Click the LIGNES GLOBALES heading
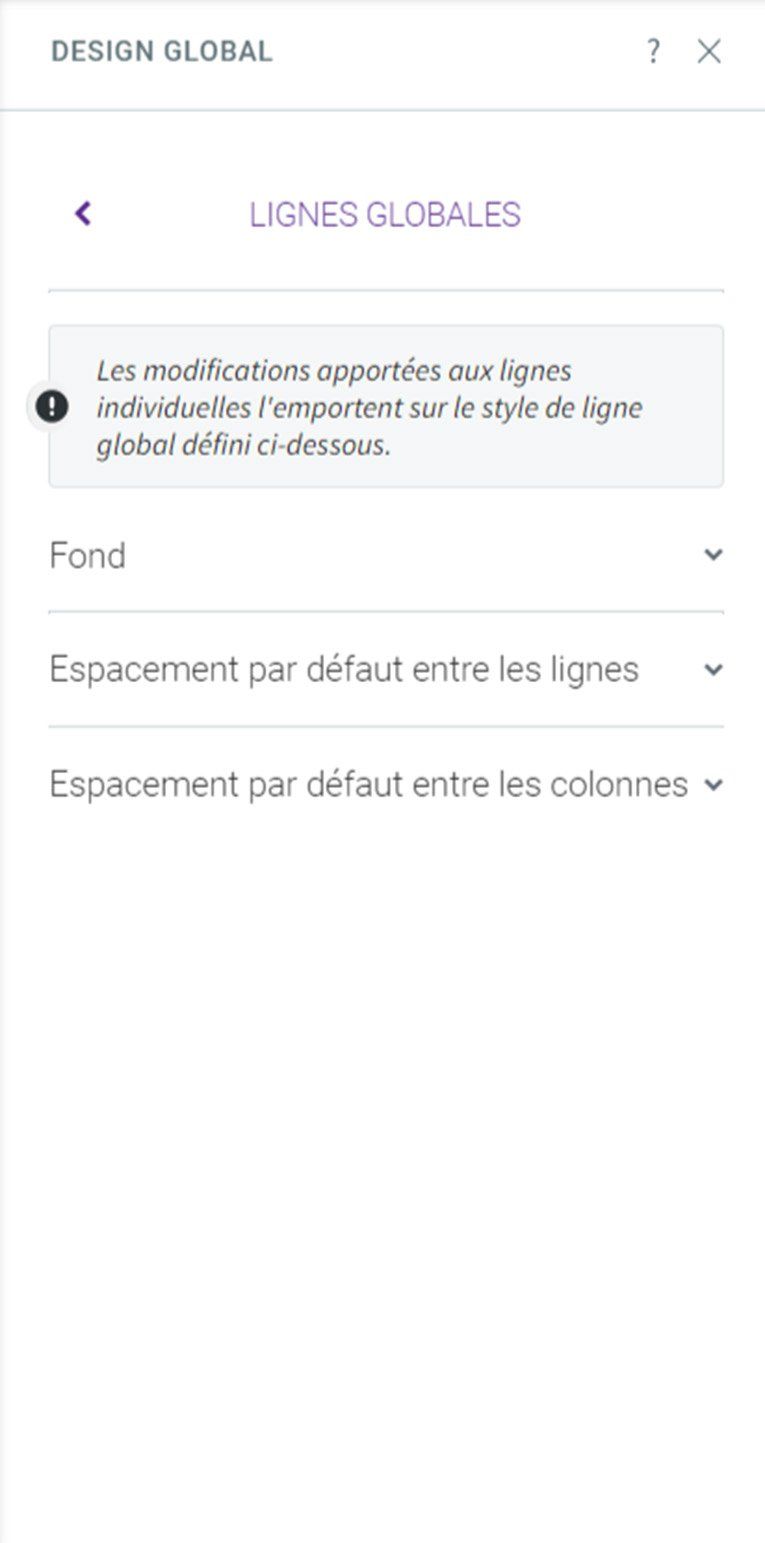Viewport: 765px width, 1543px height. pyautogui.click(x=385, y=215)
